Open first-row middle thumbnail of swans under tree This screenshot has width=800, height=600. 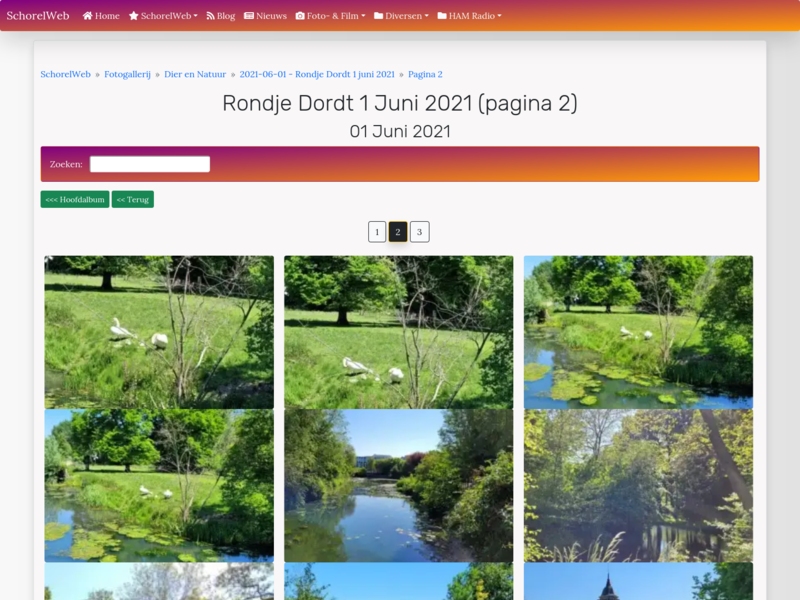click(x=398, y=332)
